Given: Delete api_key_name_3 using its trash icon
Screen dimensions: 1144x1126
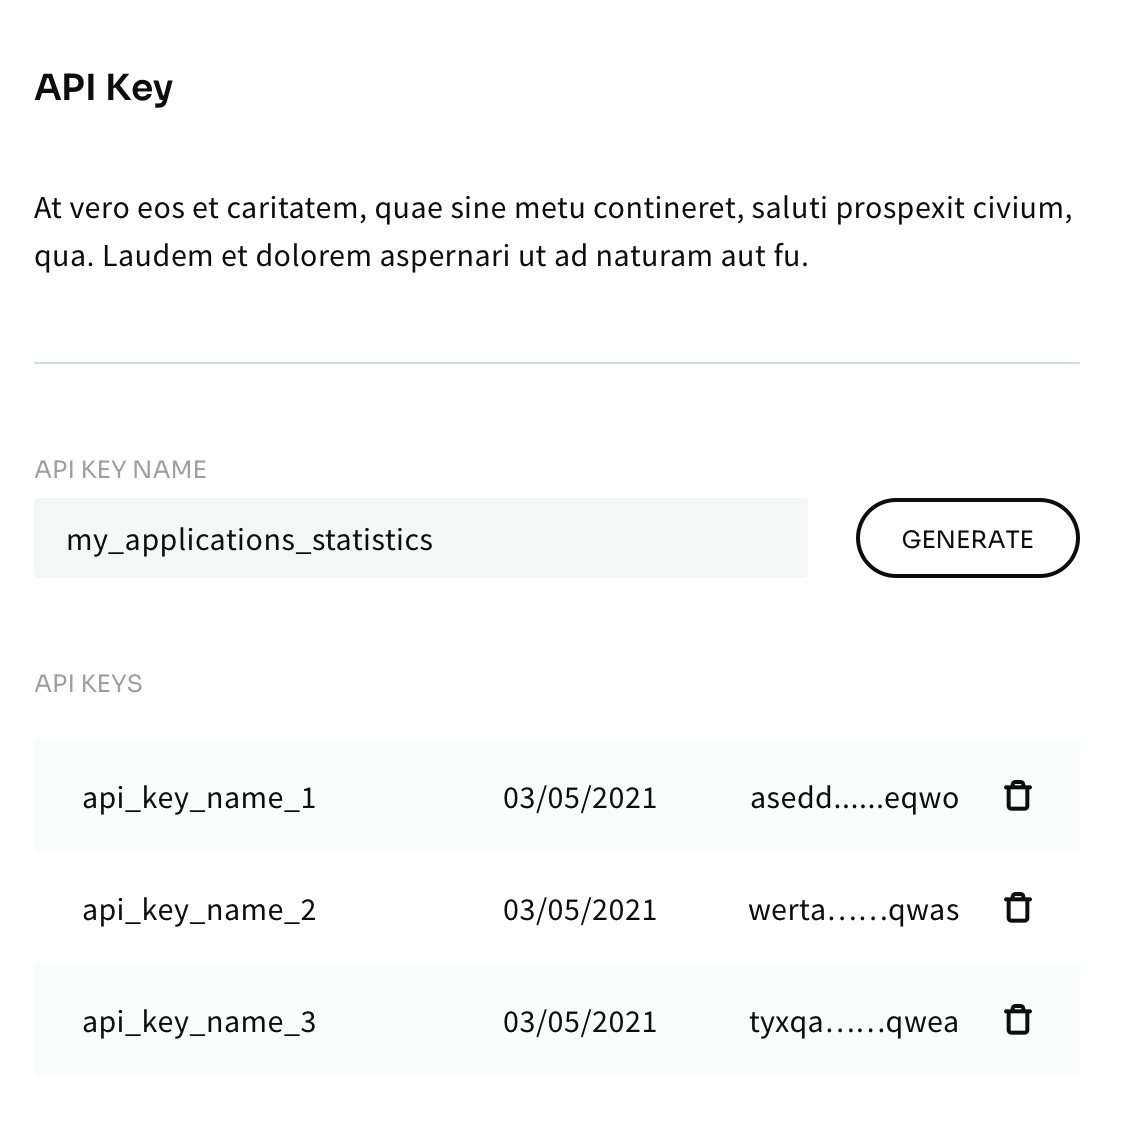Looking at the screenshot, I should pyautogui.click(x=1018, y=1020).
